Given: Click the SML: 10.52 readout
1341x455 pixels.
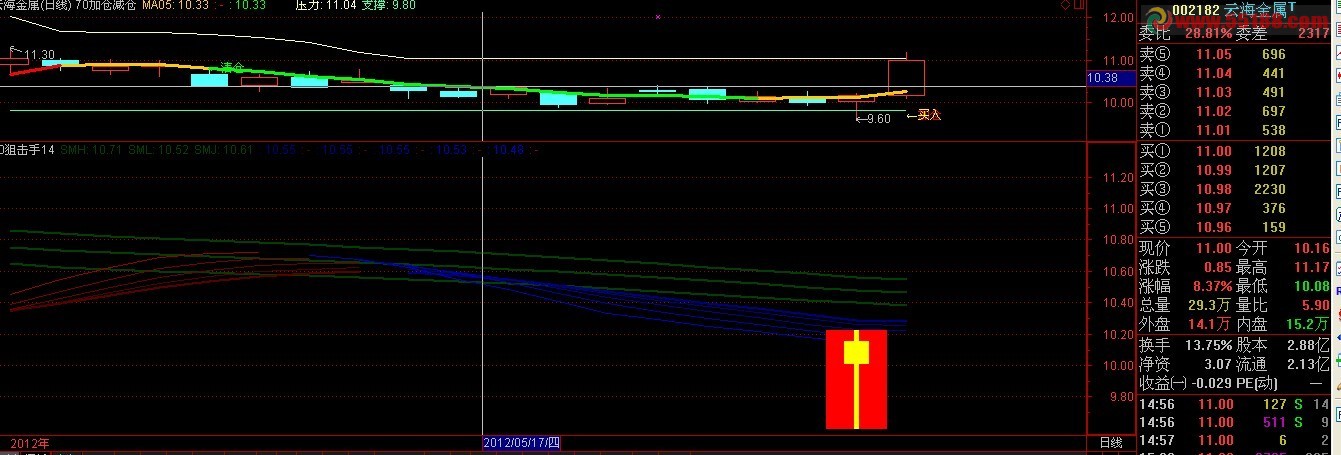Looking at the screenshot, I should 158,150.
